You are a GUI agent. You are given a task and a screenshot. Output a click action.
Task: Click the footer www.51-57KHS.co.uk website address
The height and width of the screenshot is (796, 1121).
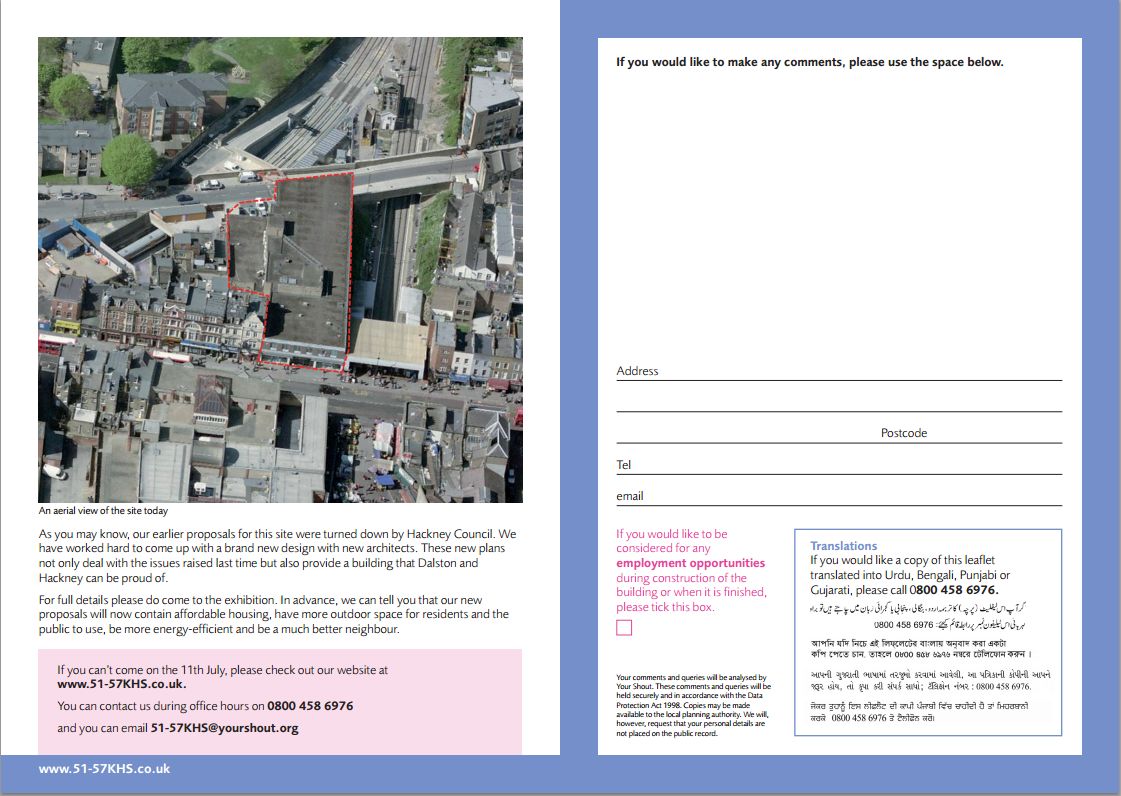104,769
